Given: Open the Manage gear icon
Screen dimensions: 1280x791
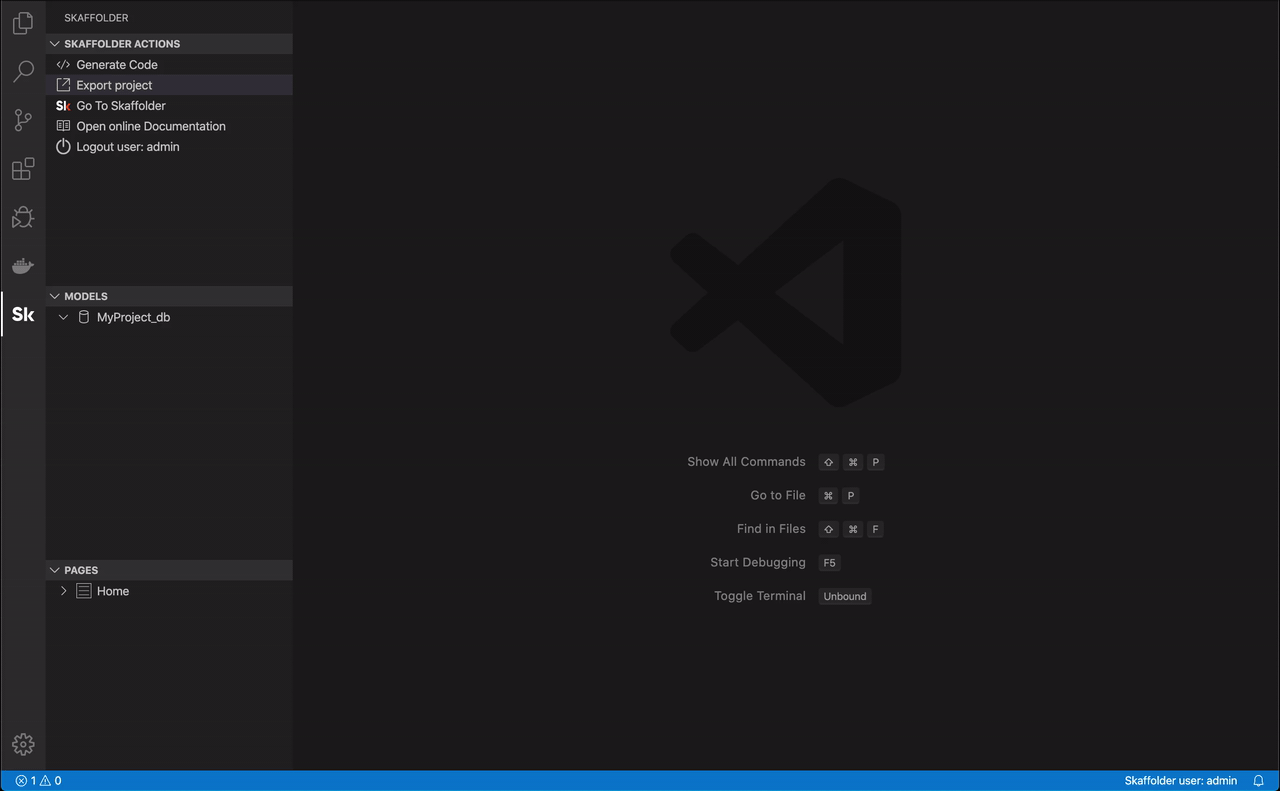Looking at the screenshot, I should click(x=23, y=745).
